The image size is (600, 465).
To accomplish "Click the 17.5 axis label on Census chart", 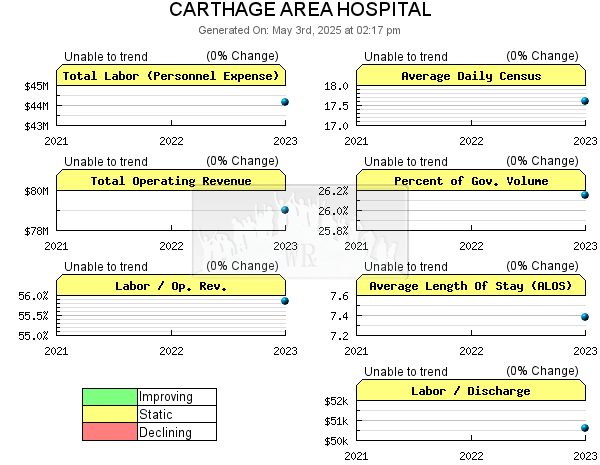I will point(336,106).
